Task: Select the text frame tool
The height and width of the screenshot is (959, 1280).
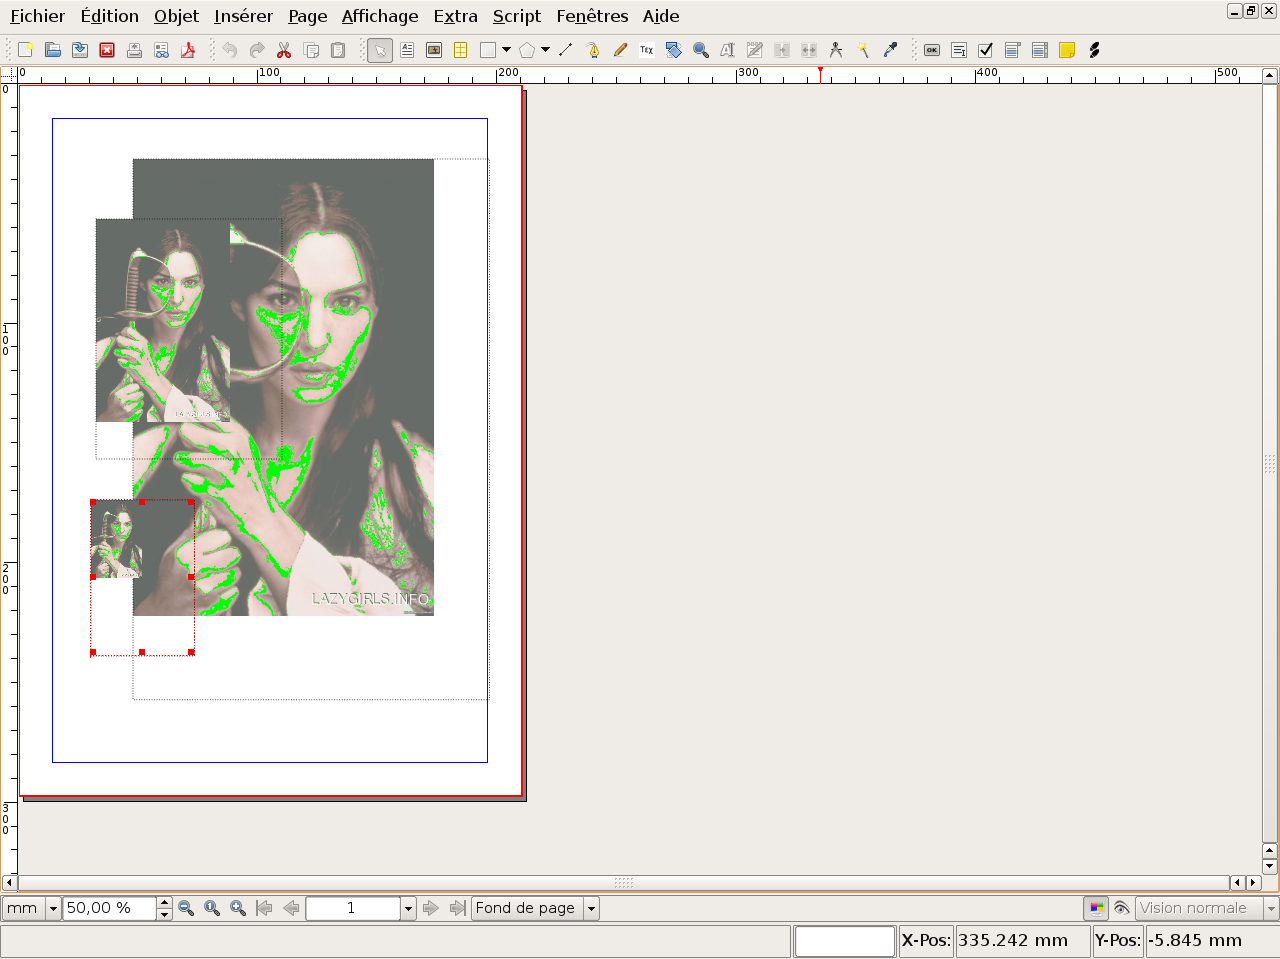Action: point(407,50)
